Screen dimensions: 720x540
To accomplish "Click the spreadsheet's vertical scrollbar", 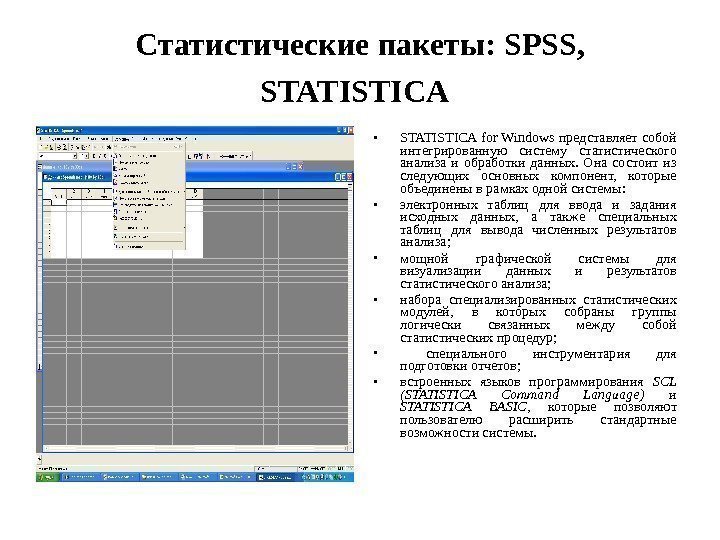I will (350, 315).
